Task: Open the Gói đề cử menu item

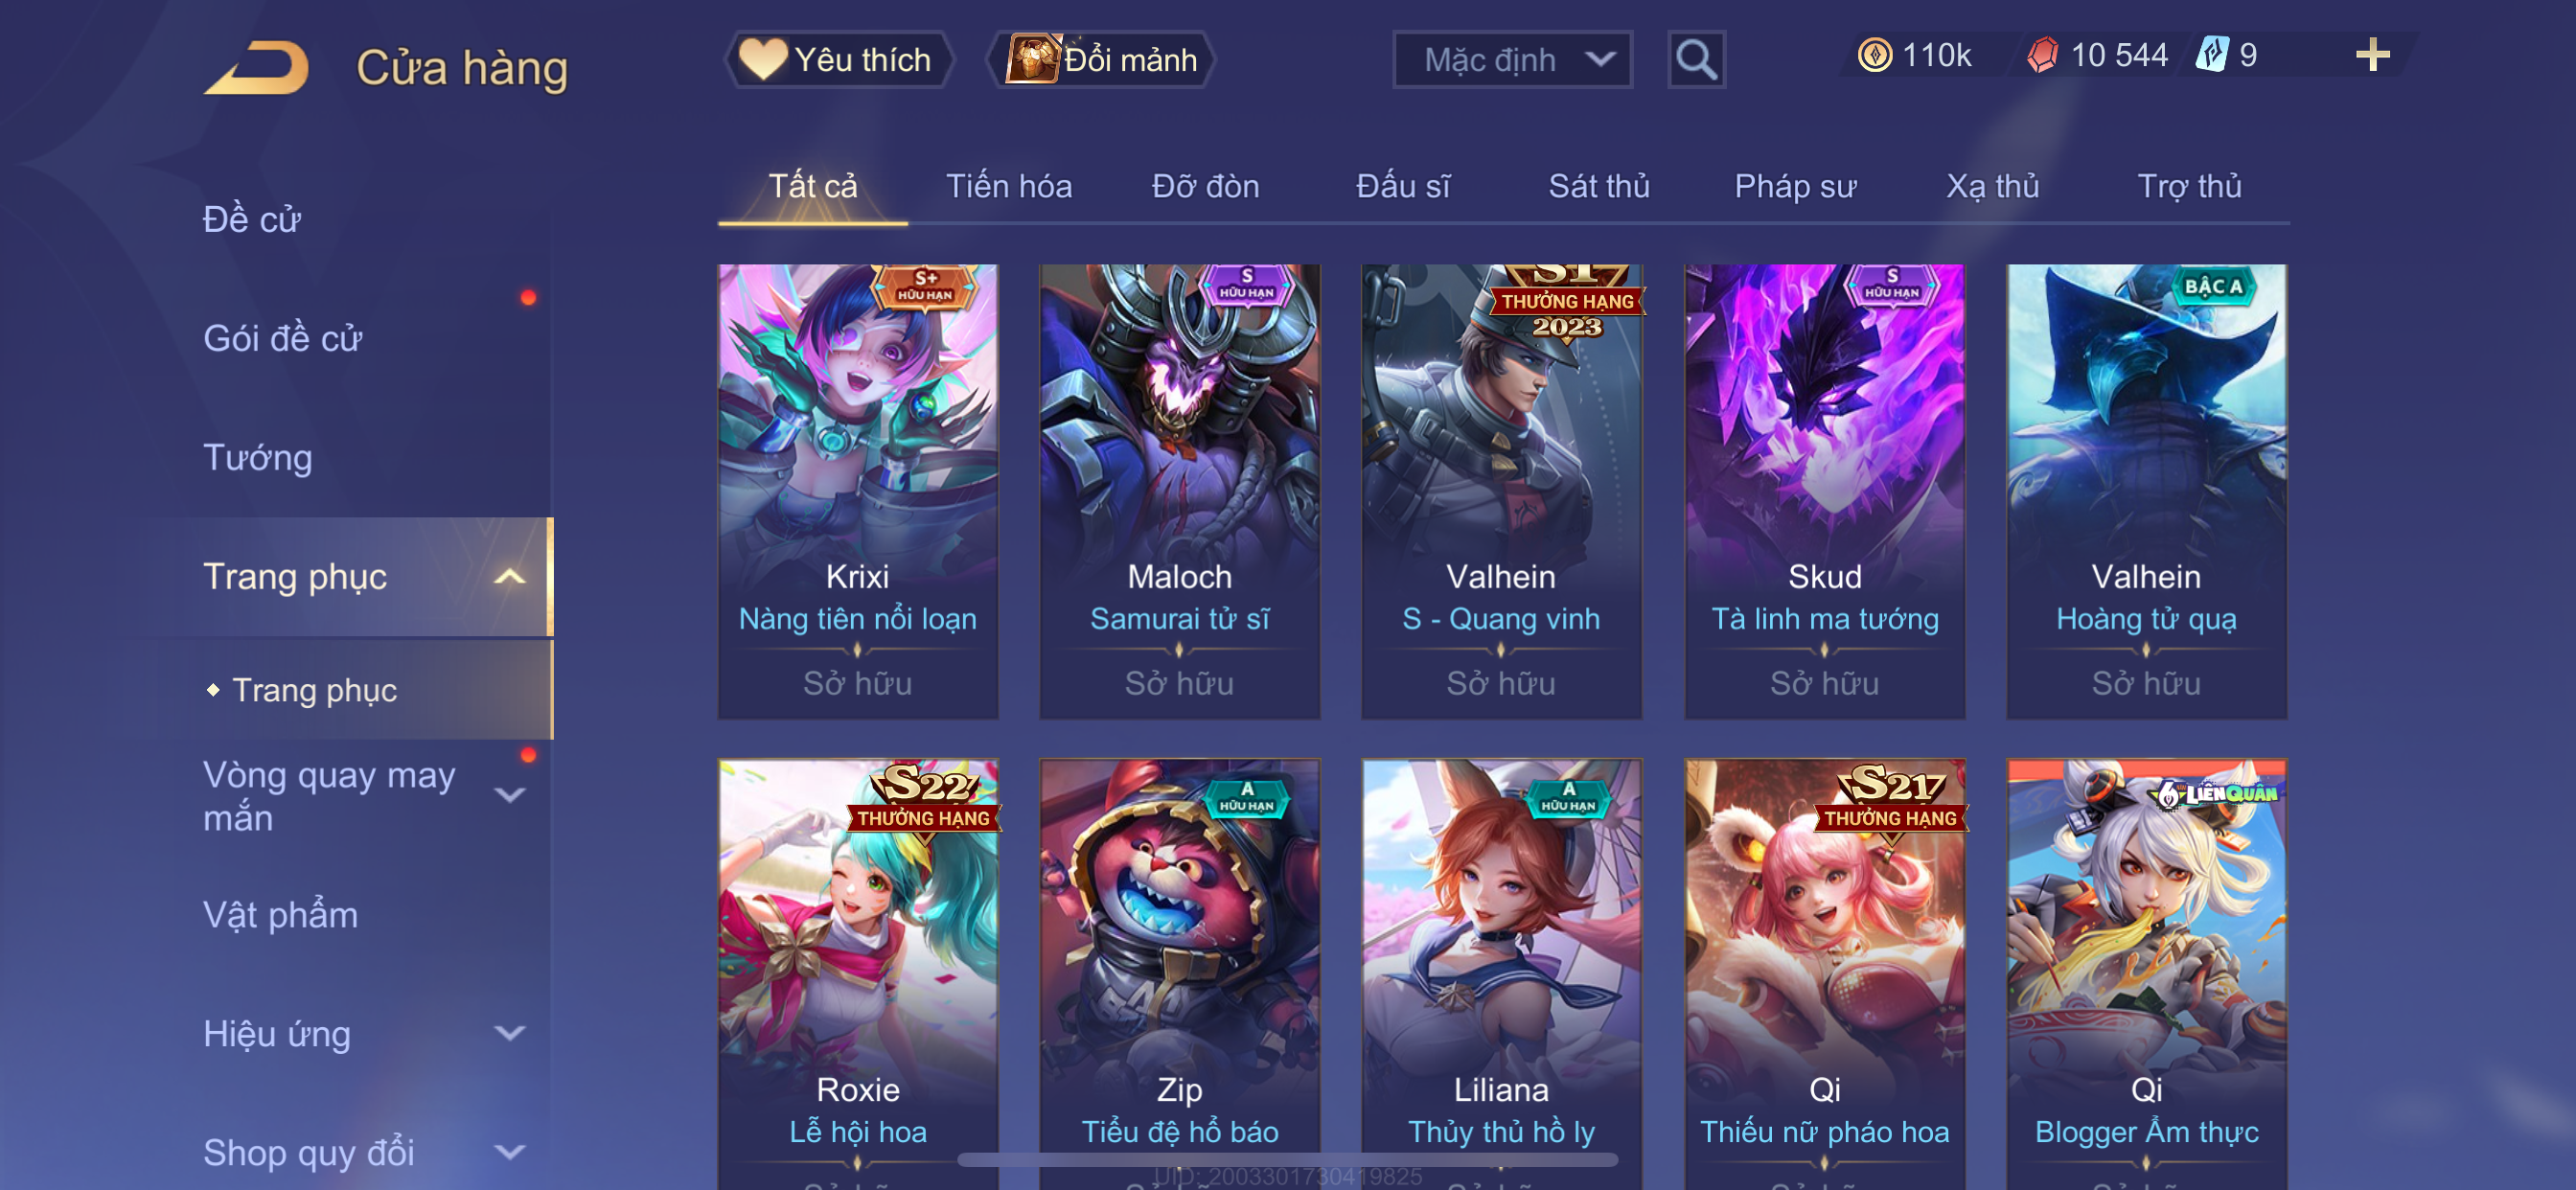Action: point(282,339)
